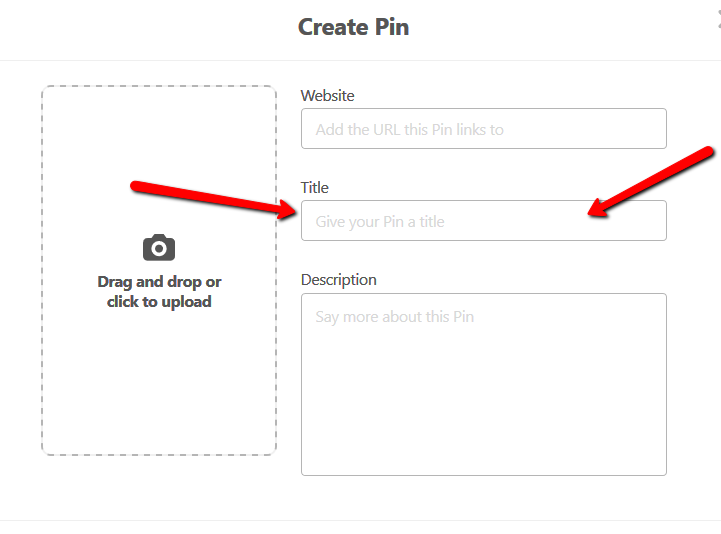
Task: Click the "Say more about this Pin" placeholder
Action: tap(394, 317)
